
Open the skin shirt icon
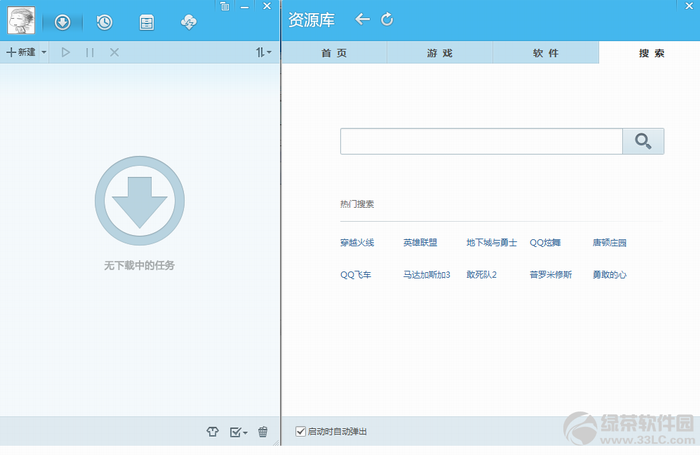[212, 431]
